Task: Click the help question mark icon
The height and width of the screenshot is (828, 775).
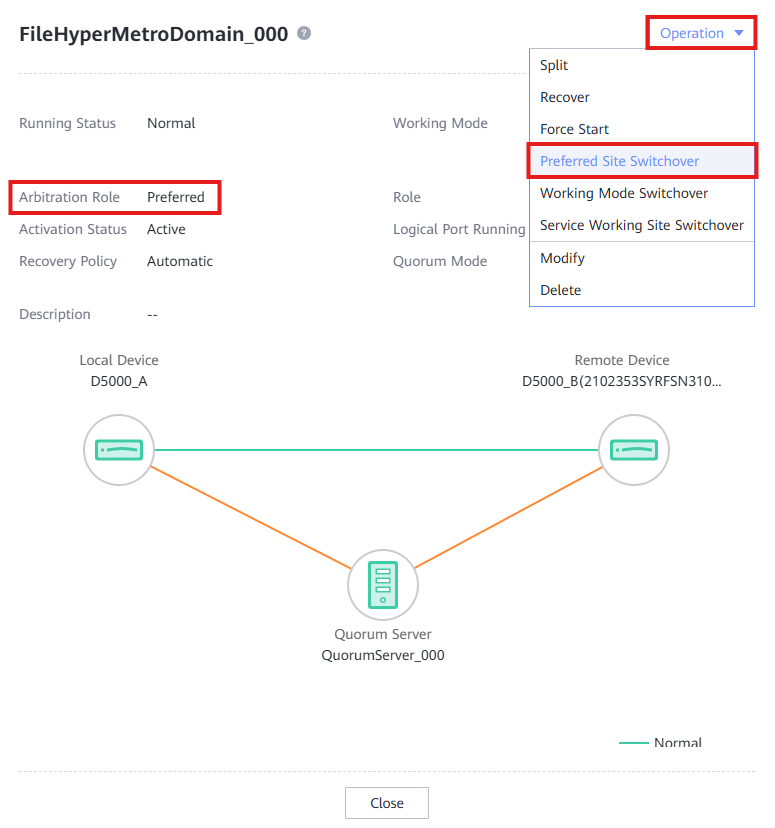Action: (x=304, y=33)
